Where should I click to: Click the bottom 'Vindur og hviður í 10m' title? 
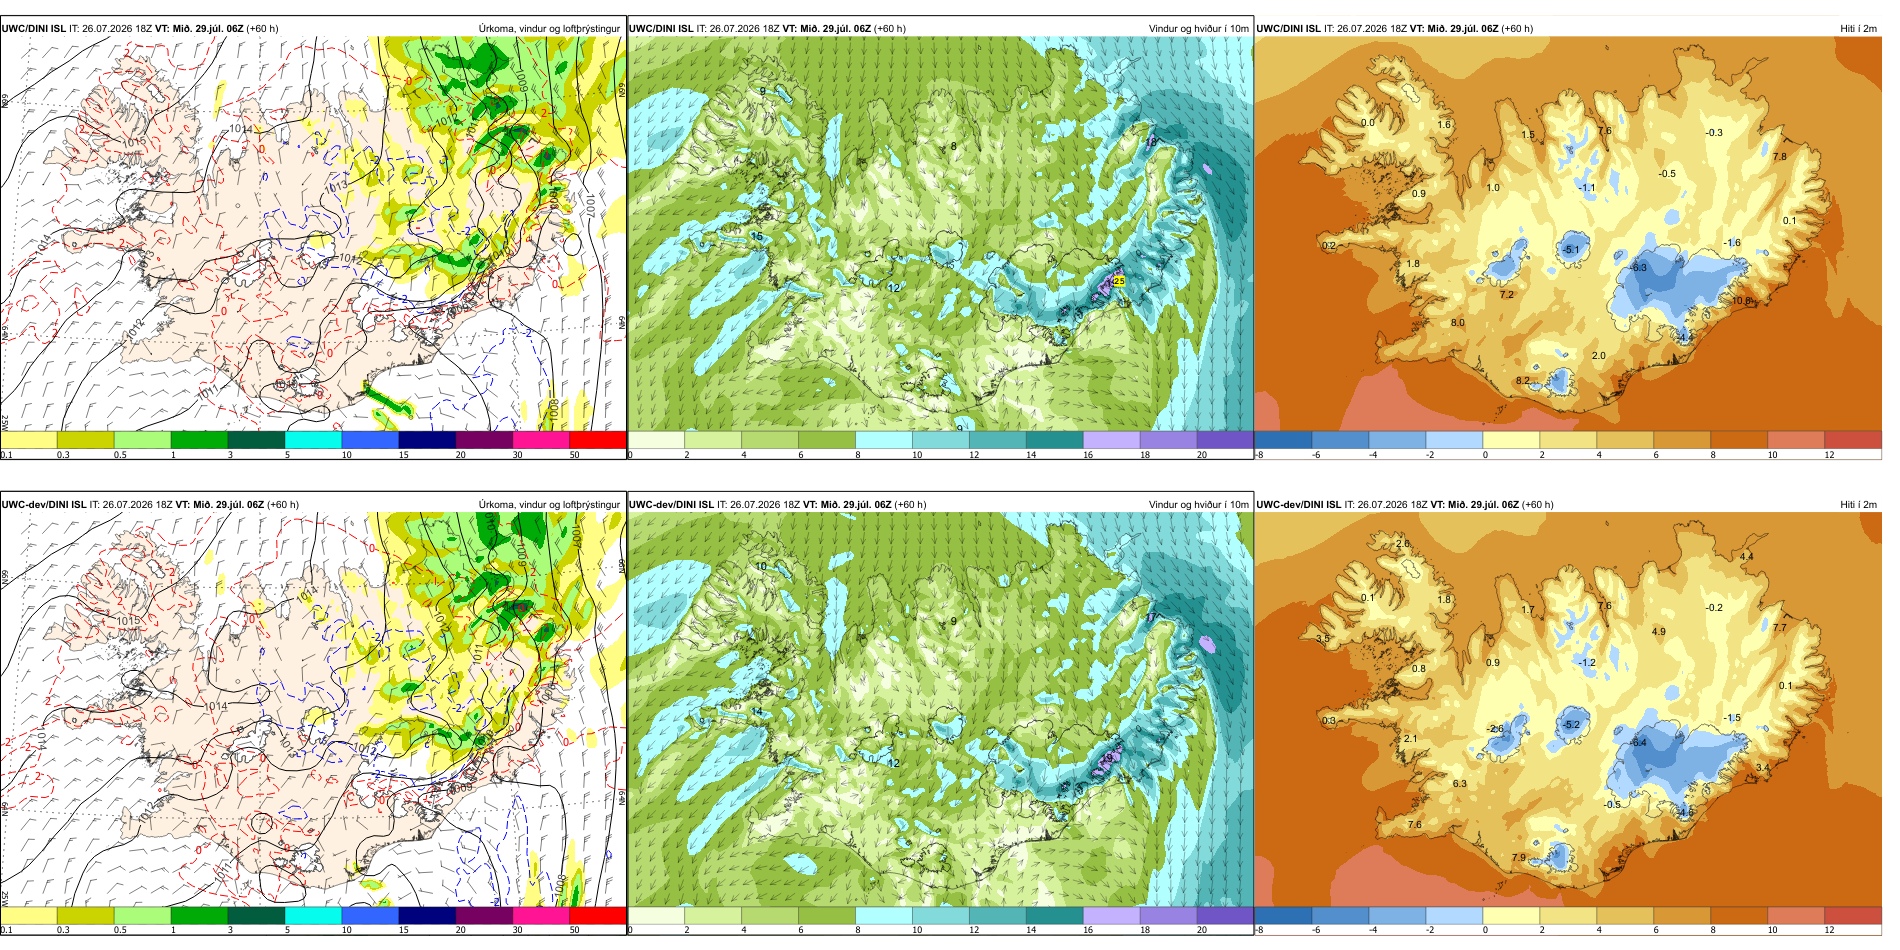1198,505
